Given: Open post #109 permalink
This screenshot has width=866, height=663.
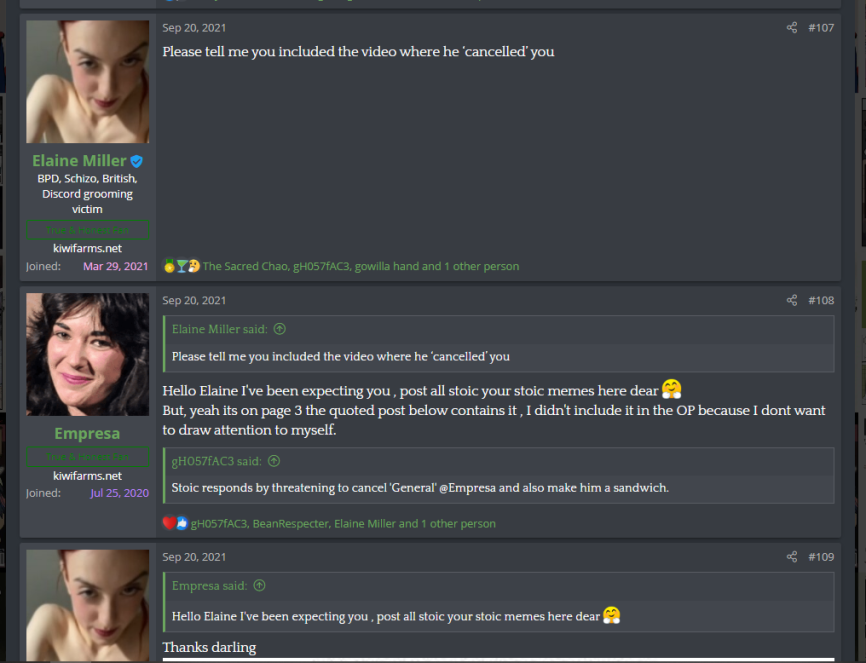Looking at the screenshot, I should point(821,557).
